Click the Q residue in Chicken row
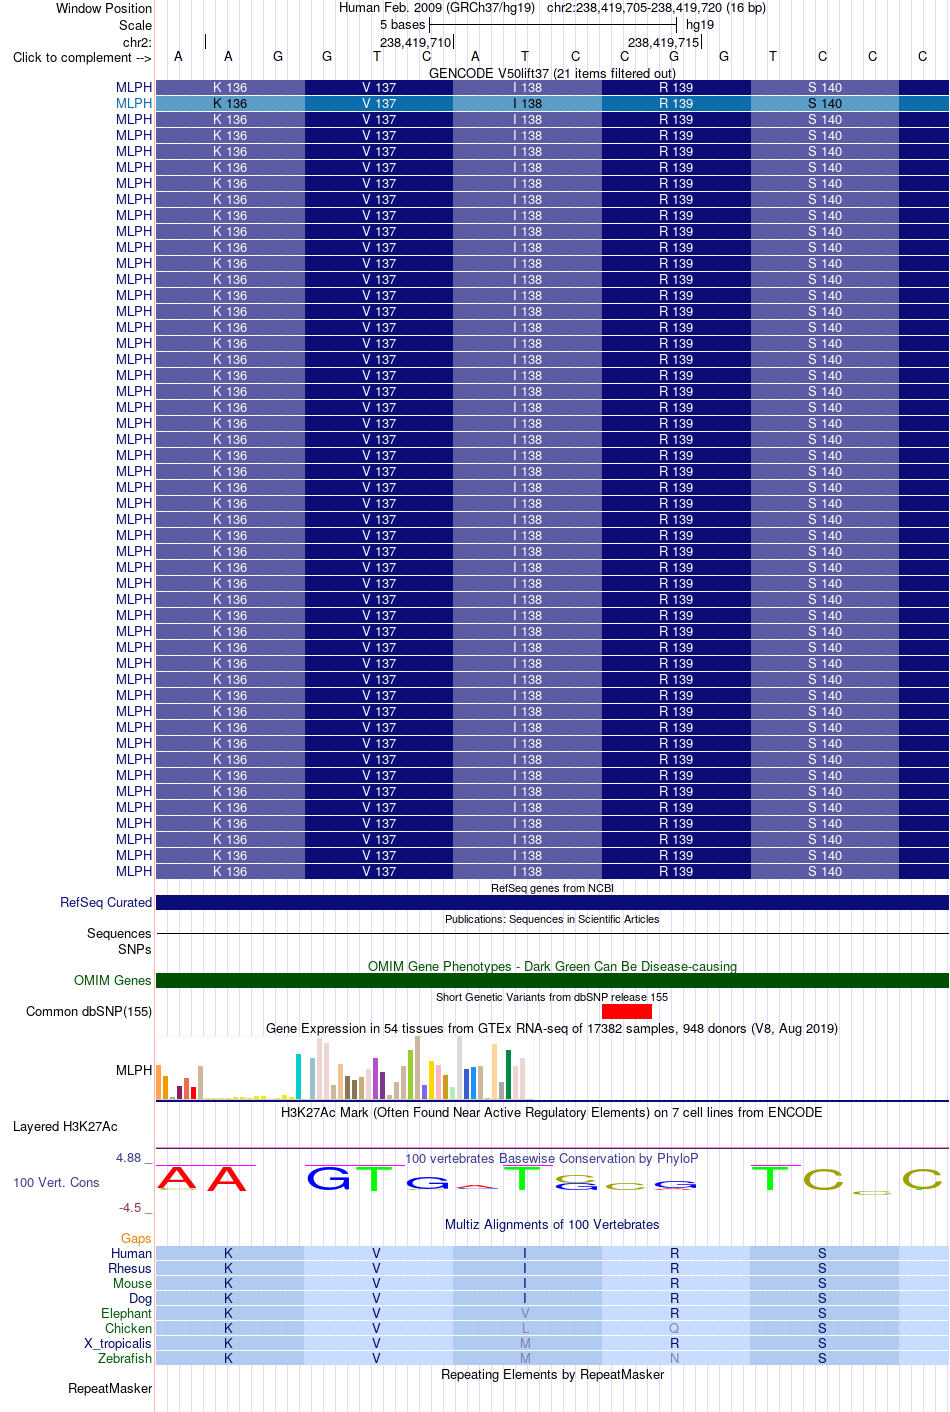 pos(674,1328)
